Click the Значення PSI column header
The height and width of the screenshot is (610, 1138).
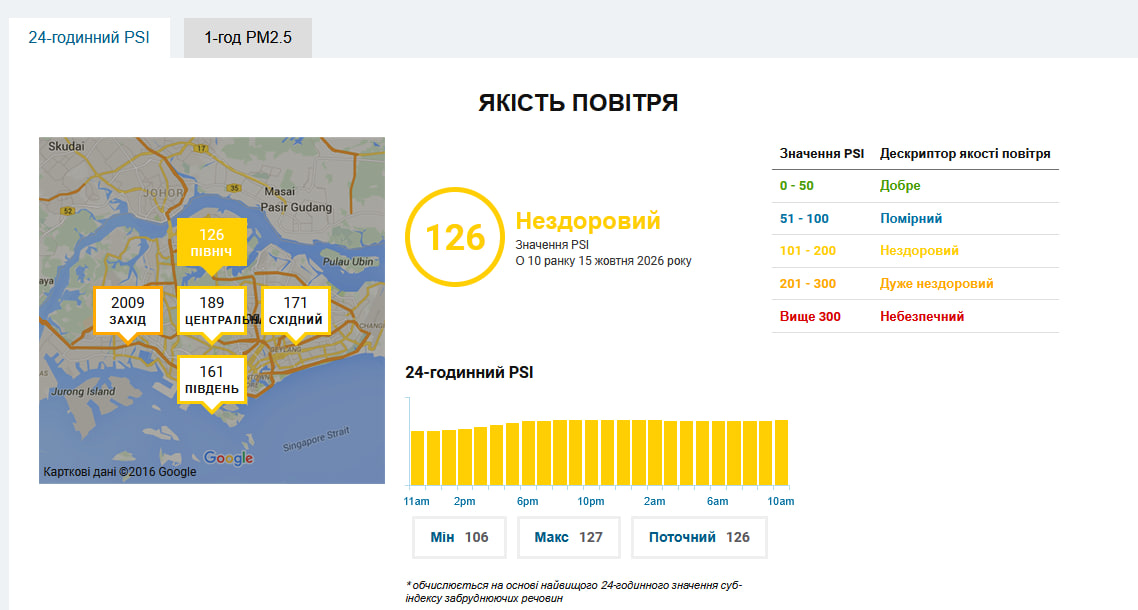tap(822, 154)
